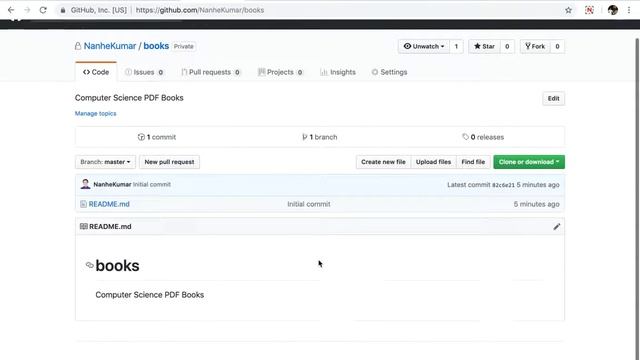This screenshot has width=640, height=360.
Task: Open the Branch: master dropdown
Action: click(105, 162)
